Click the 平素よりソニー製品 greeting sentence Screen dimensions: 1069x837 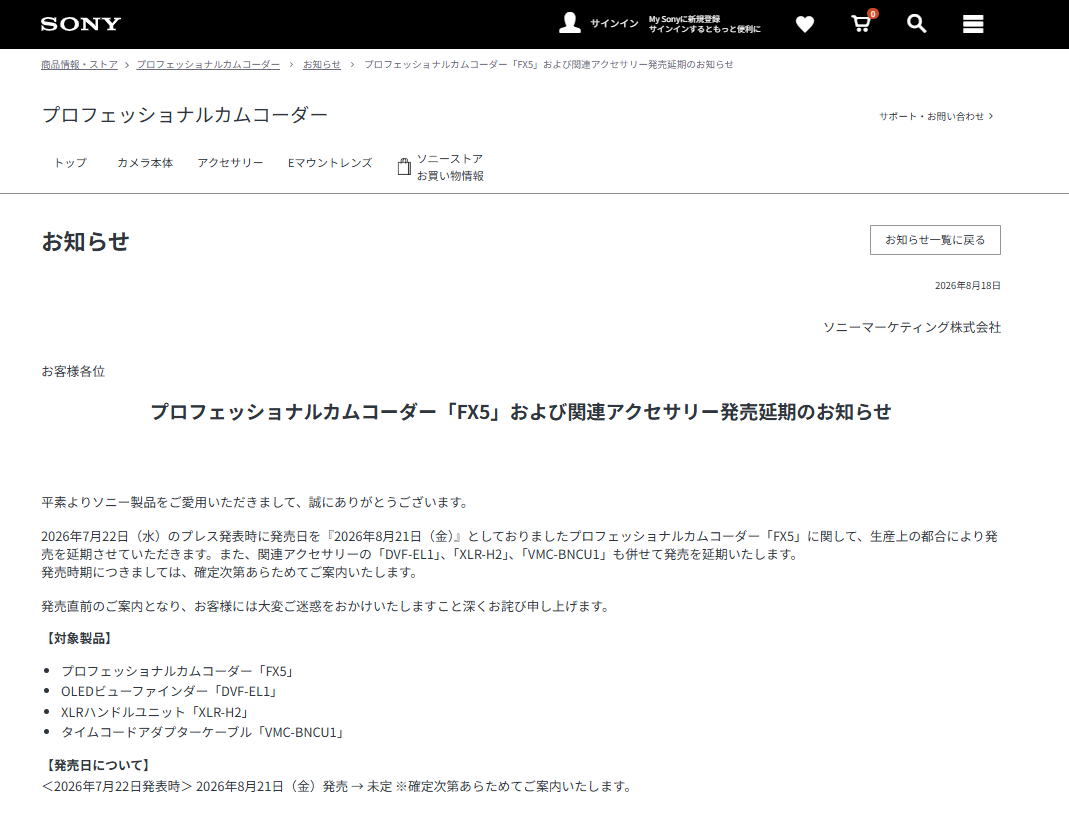[x=257, y=502]
